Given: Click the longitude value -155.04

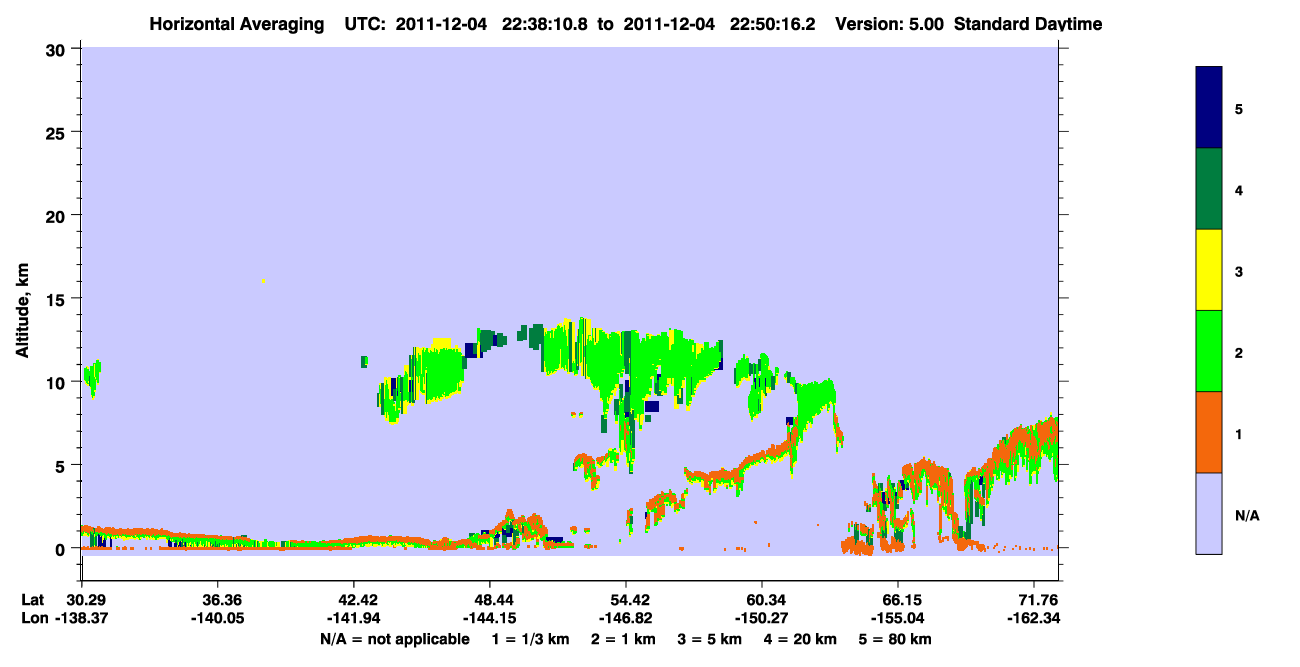Looking at the screenshot, I should (899, 619).
